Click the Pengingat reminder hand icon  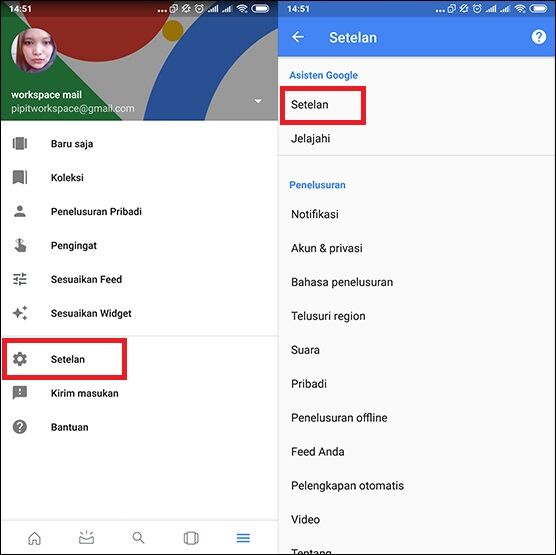20,245
